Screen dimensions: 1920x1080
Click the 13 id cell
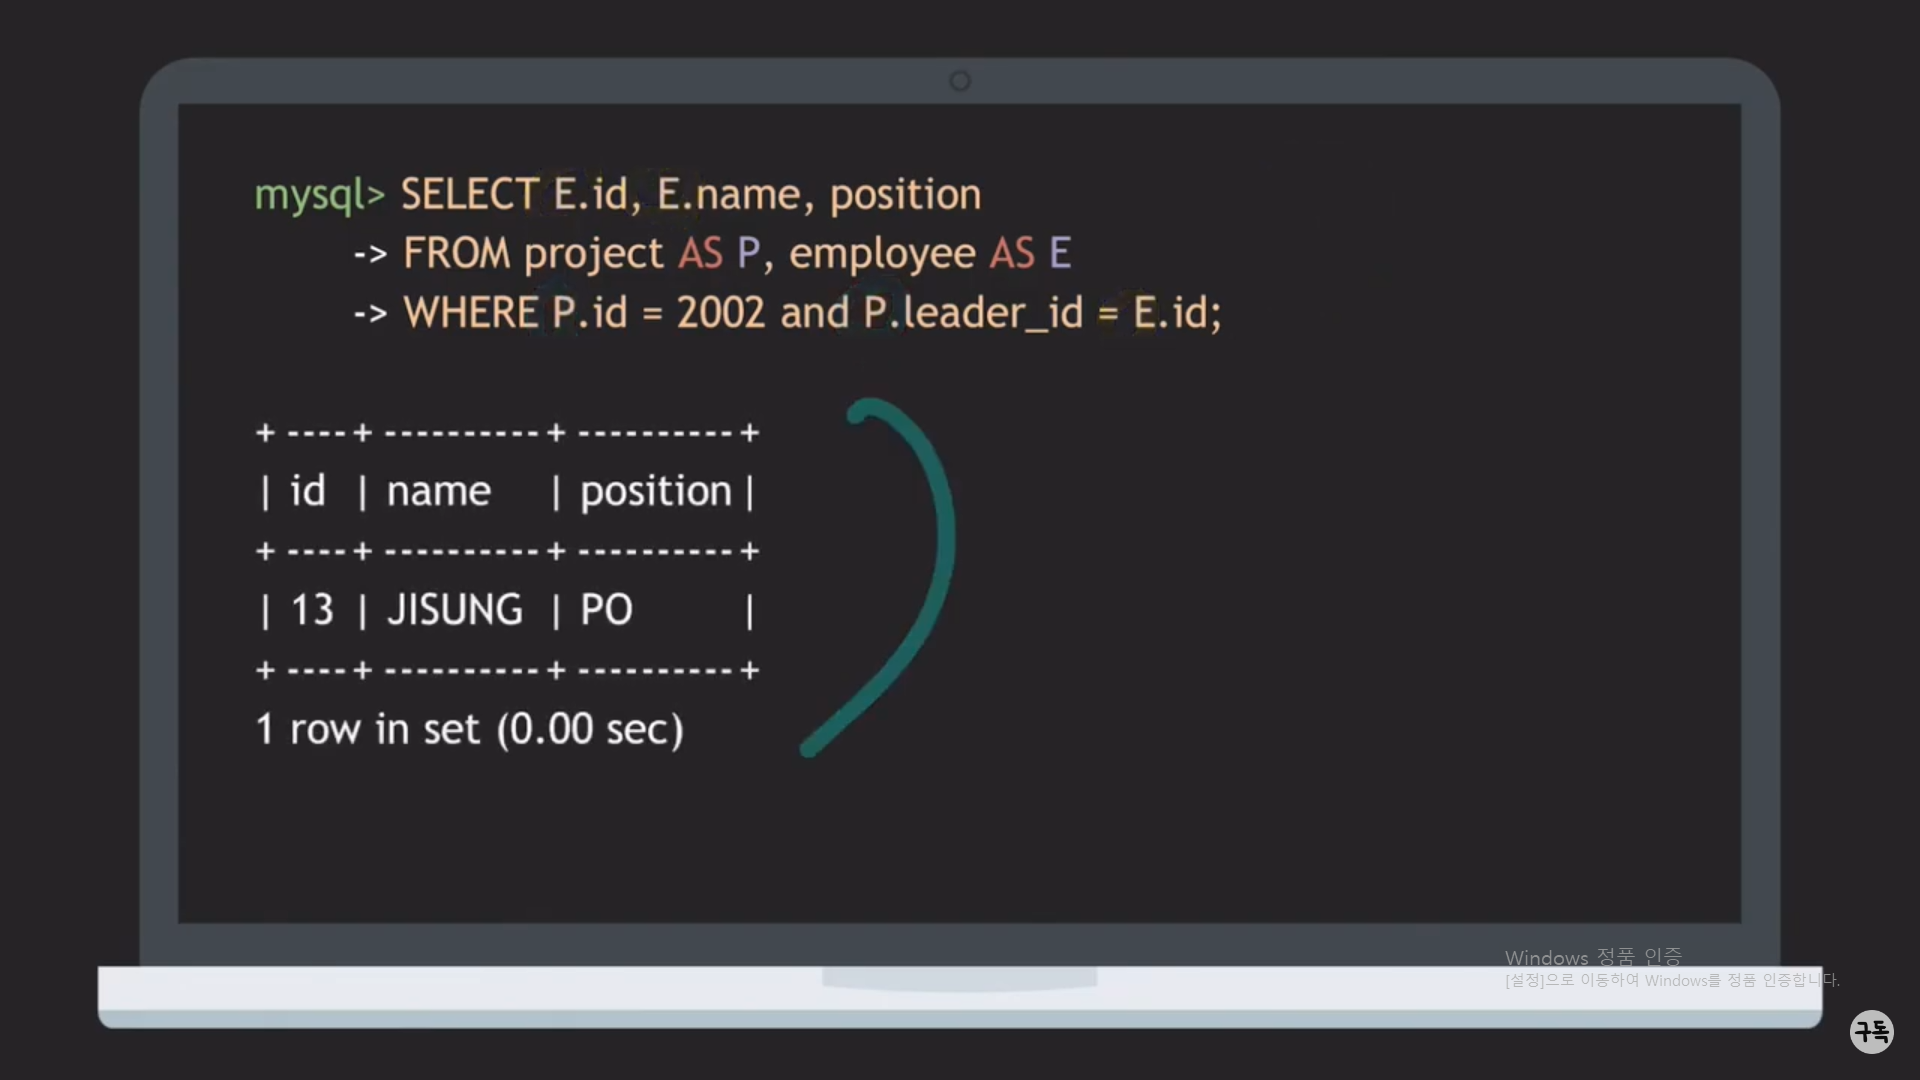click(x=311, y=609)
